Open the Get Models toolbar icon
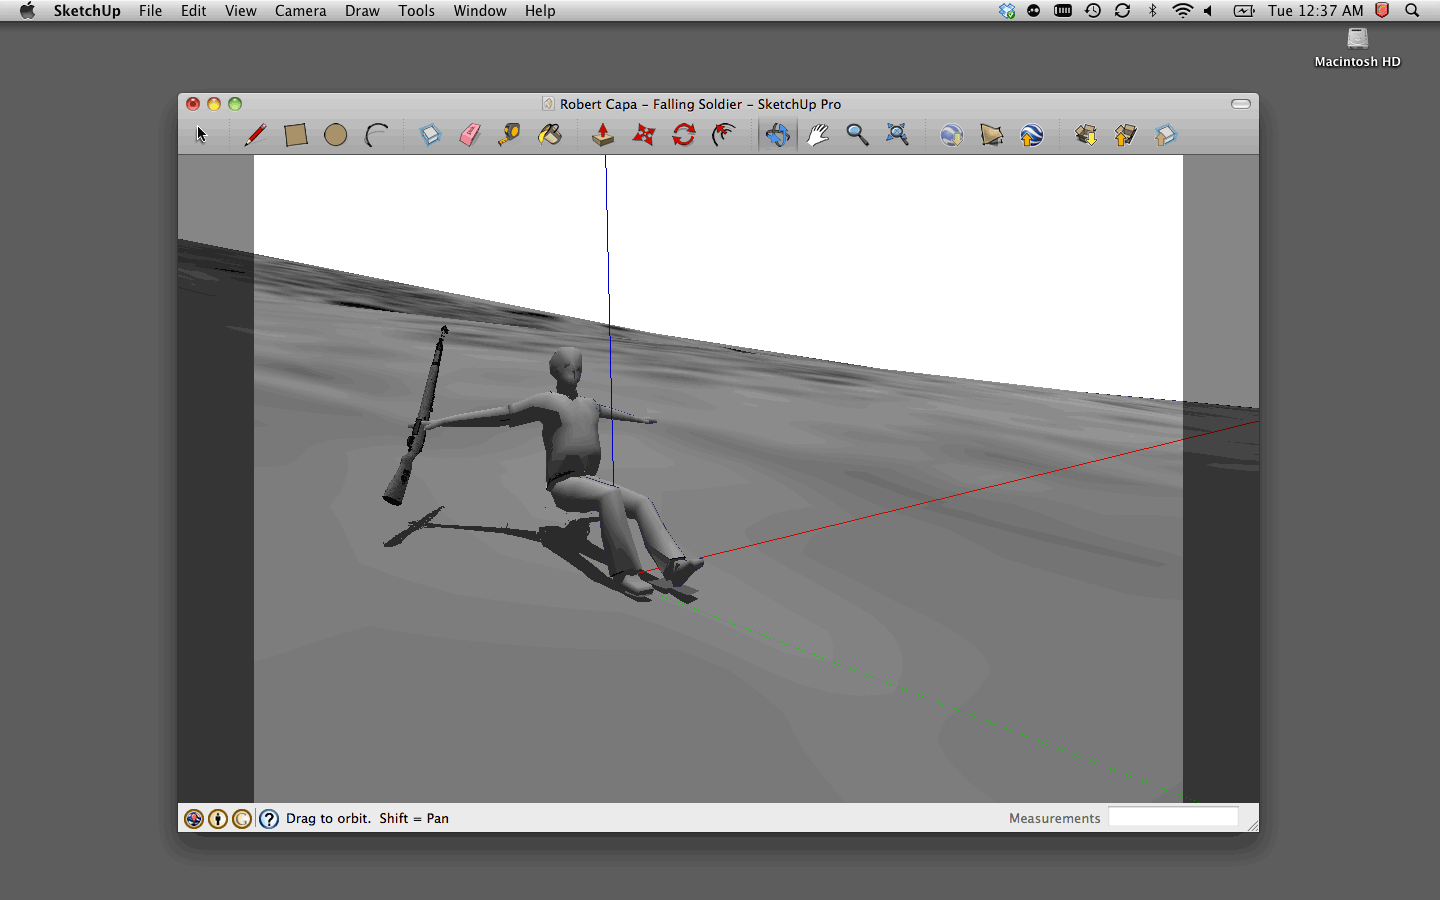Screen dimensions: 1440x900 click(x=1085, y=135)
